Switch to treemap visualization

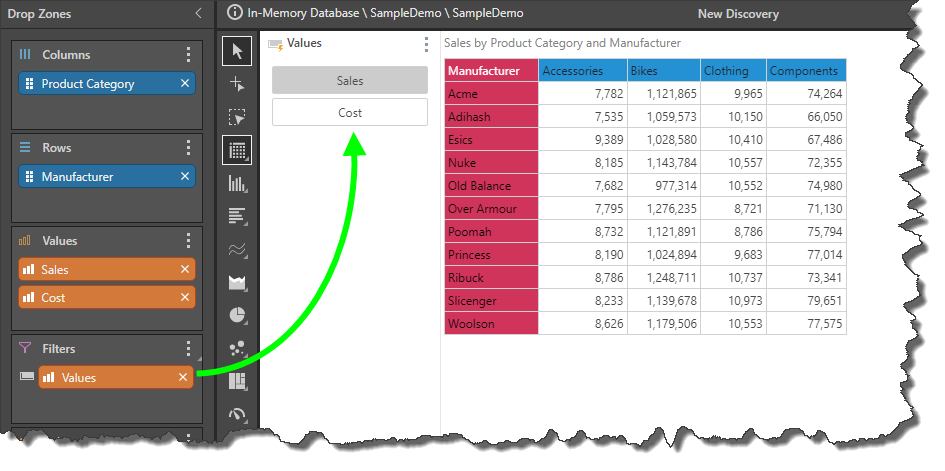[x=237, y=381]
